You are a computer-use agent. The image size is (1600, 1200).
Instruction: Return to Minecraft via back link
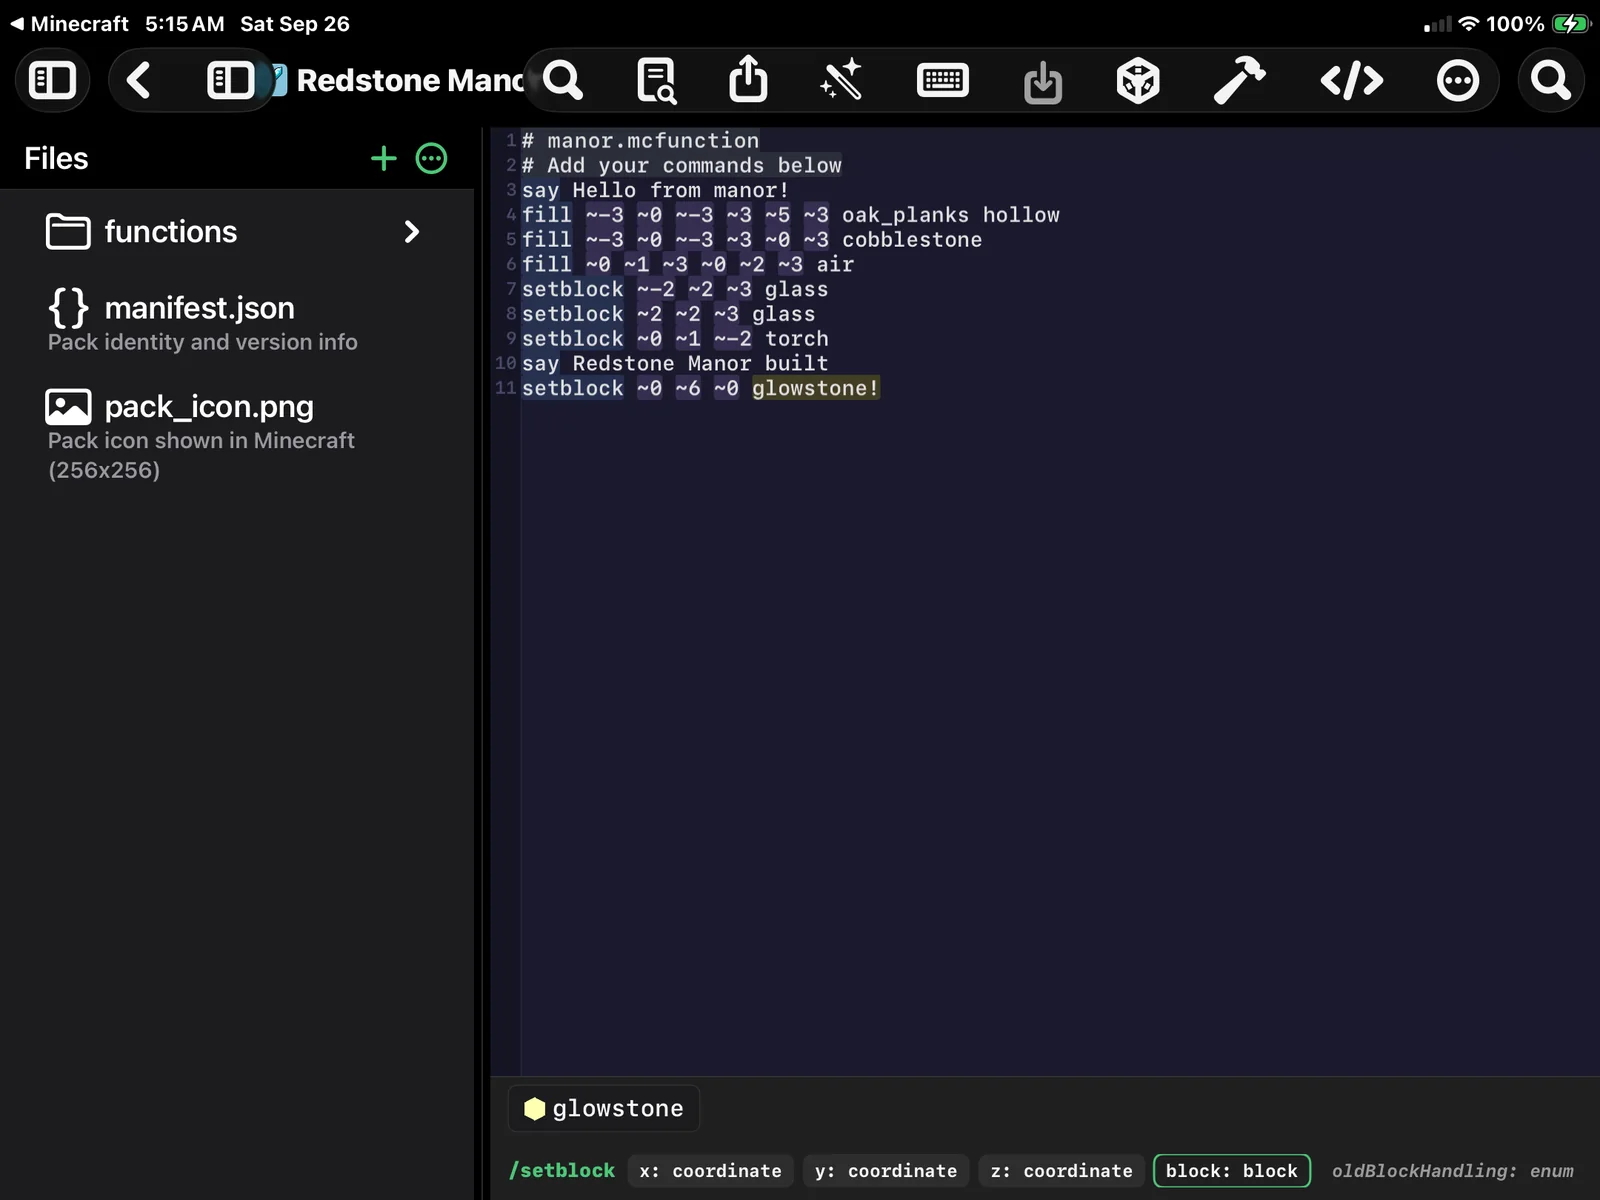click(x=70, y=24)
